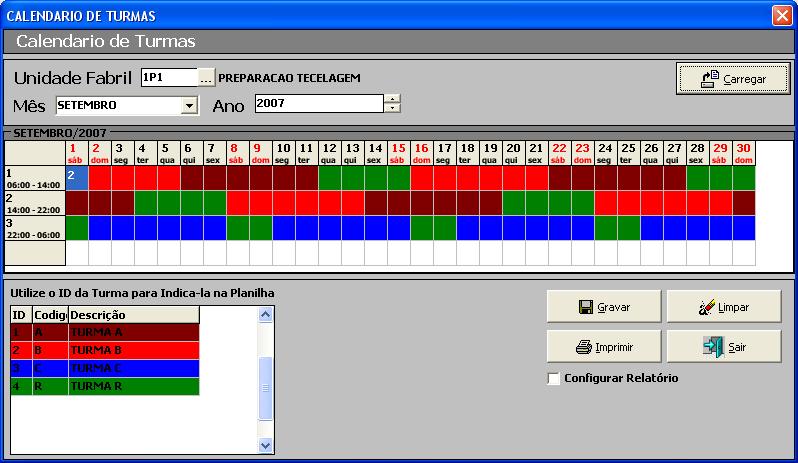Select the shift 1 cell for day 1

(x=77, y=178)
